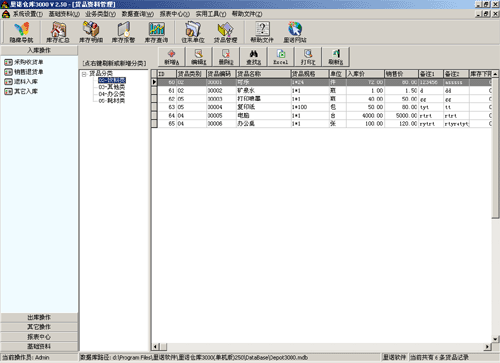The width and height of the screenshot is (500, 363).
Task: Export with the Excel button
Action: [281, 57]
